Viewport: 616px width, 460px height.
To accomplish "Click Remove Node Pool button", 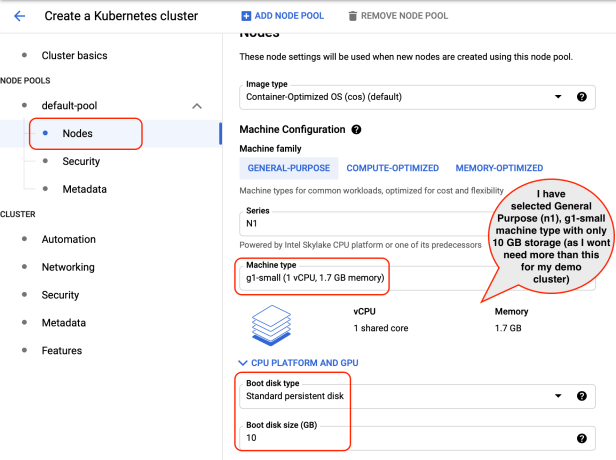I will 400,16.
